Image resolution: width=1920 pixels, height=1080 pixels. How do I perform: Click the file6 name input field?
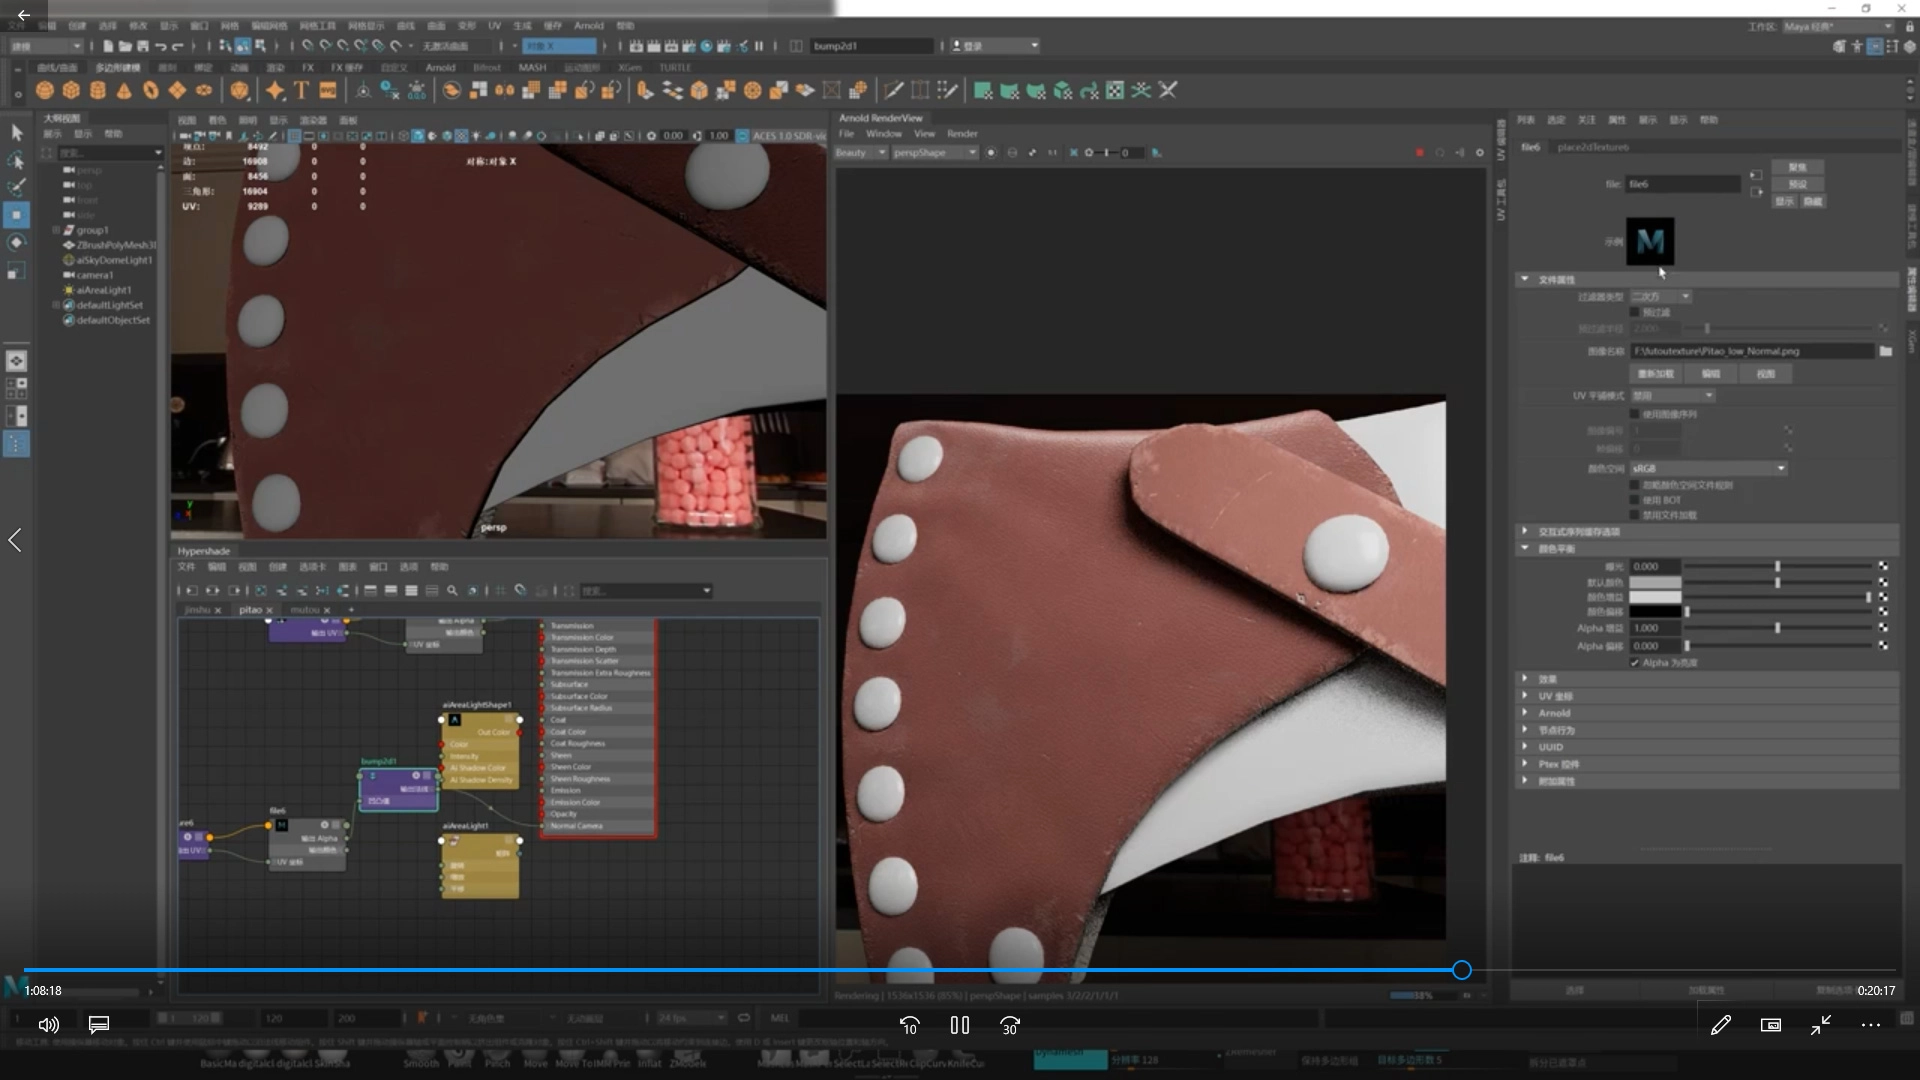point(1682,184)
